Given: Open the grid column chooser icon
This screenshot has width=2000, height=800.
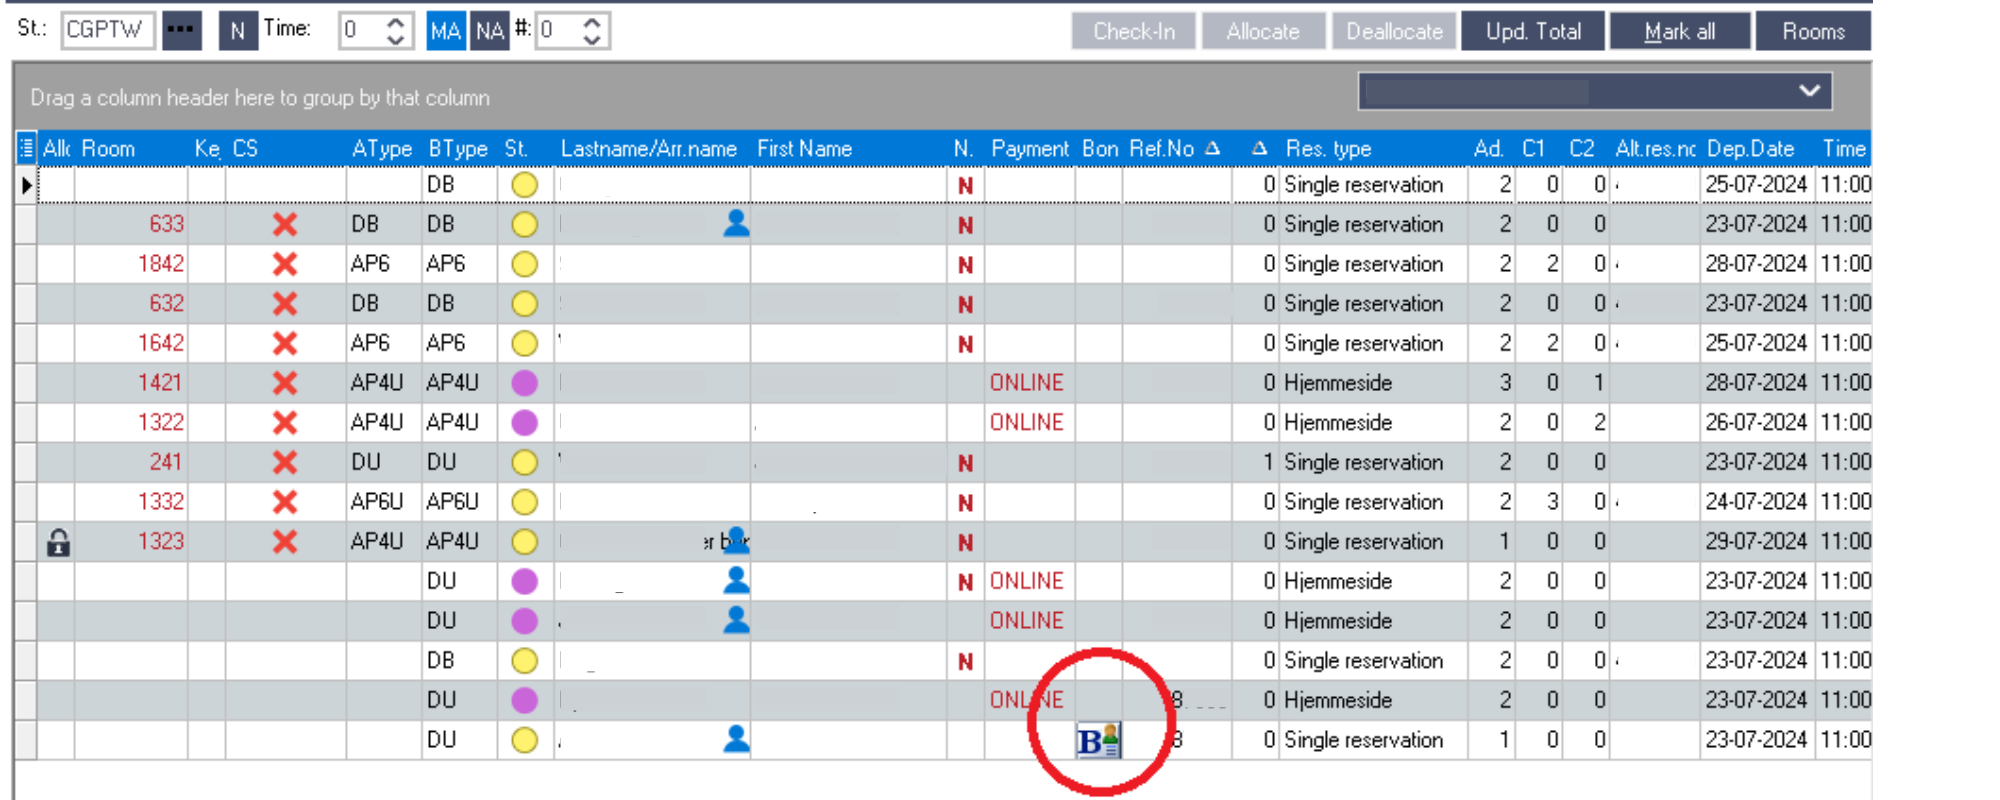Looking at the screenshot, I should (27, 148).
